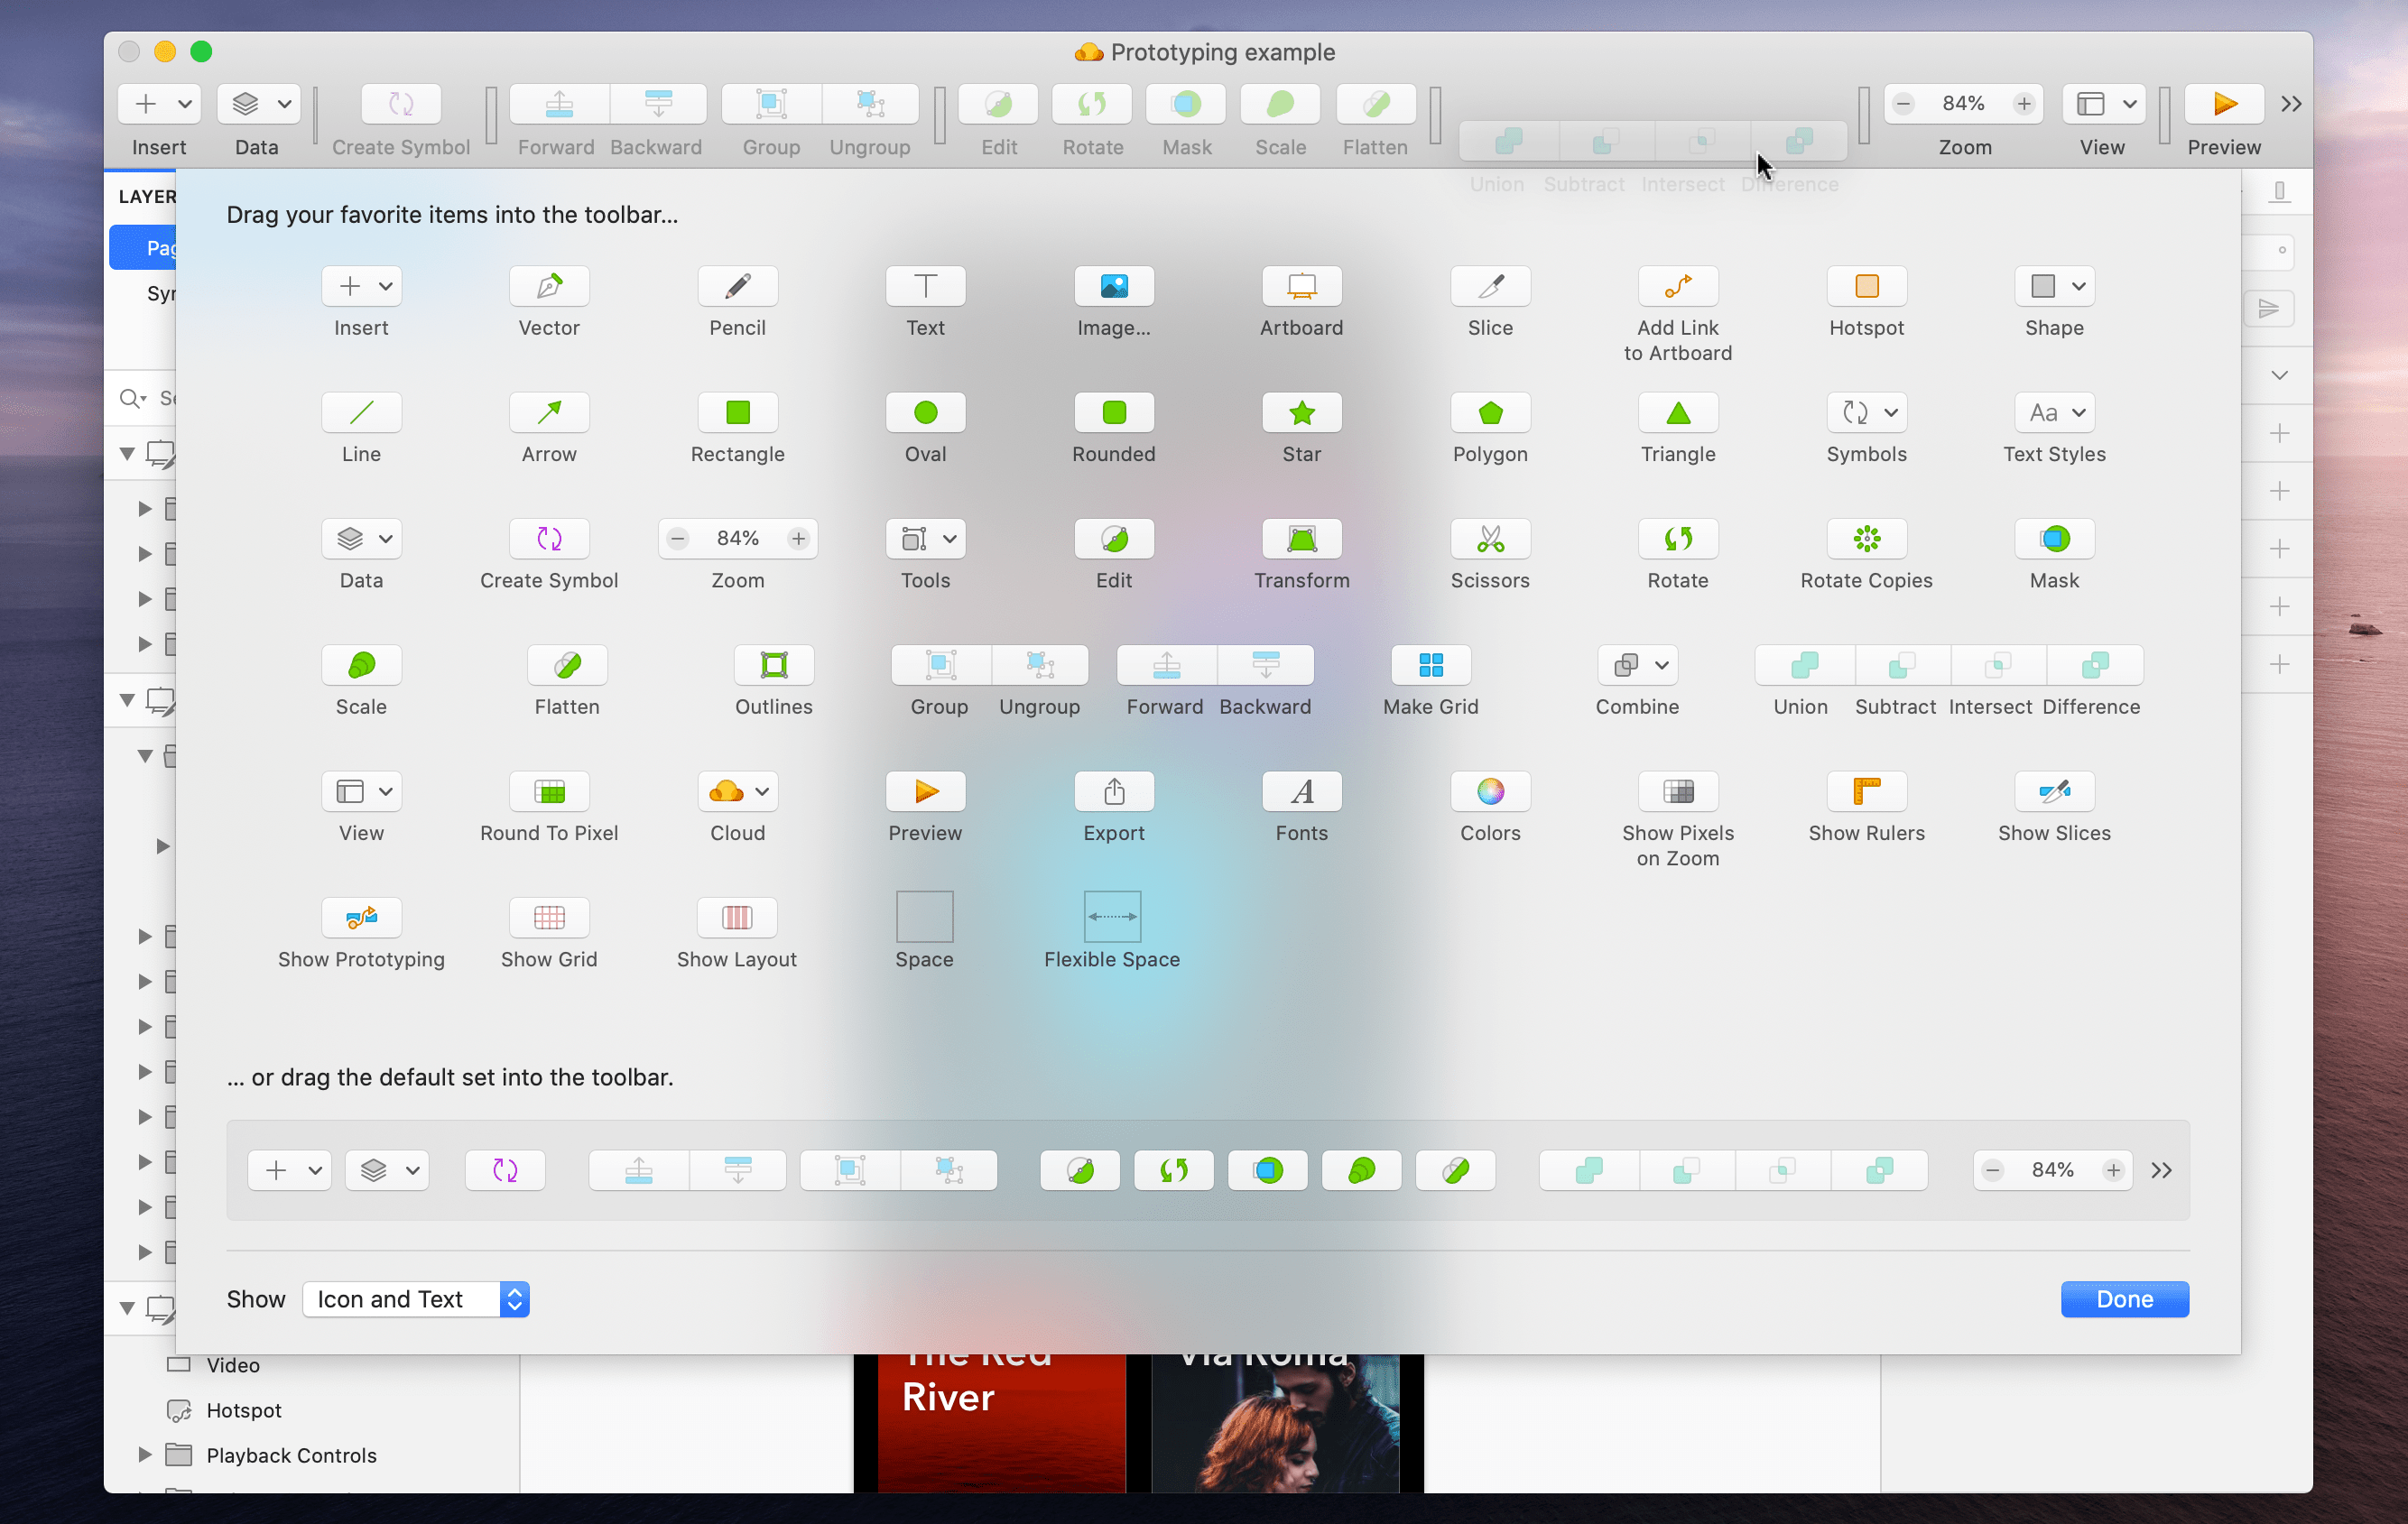Toggle the Show Layout item
Viewport: 2408px width, 1524px height.
(x=737, y=917)
